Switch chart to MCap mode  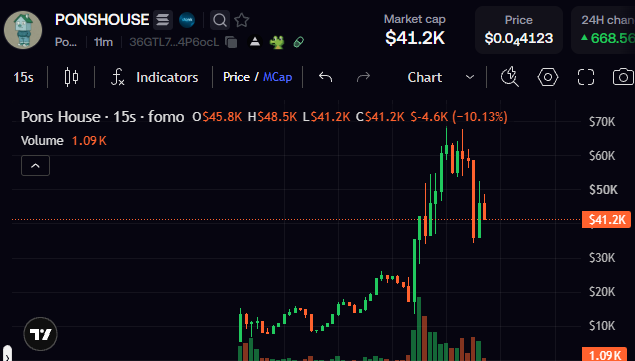[x=277, y=77]
